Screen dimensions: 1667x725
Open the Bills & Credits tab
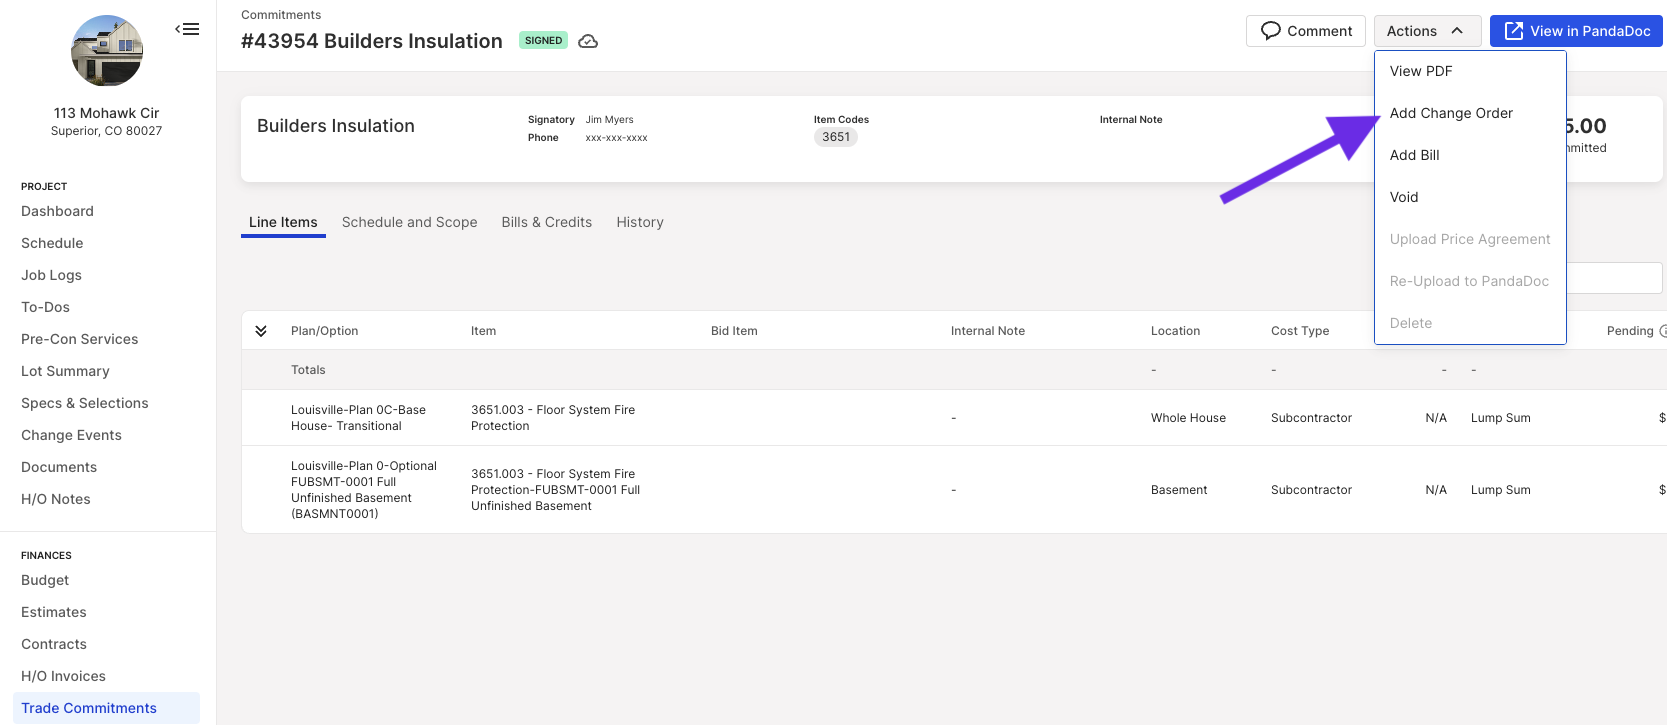[546, 222]
